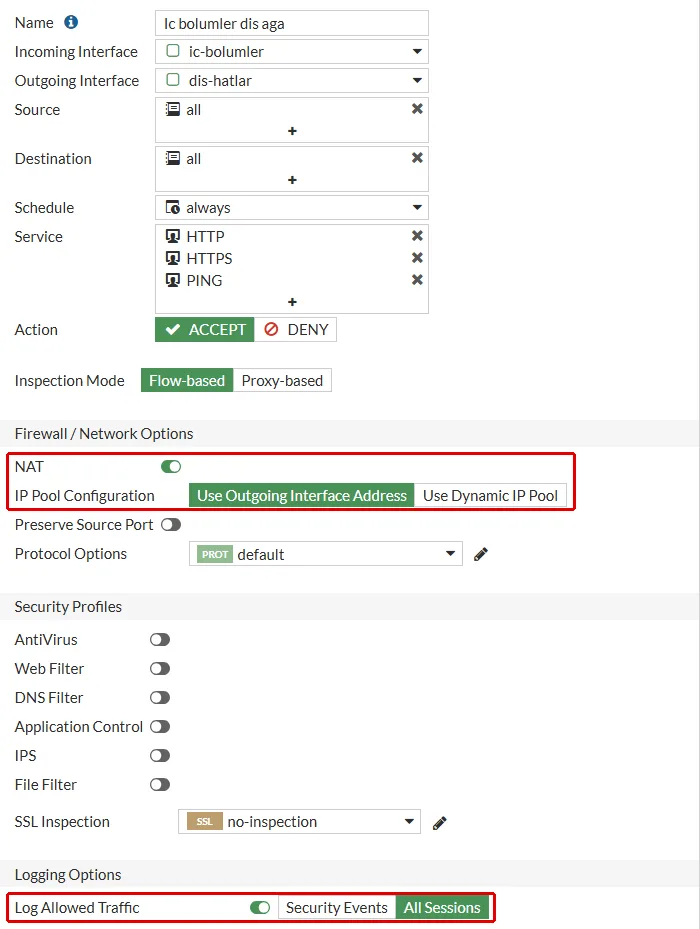Toggle the NAT switch
Viewport: 700px width, 929px height.
pos(171,467)
